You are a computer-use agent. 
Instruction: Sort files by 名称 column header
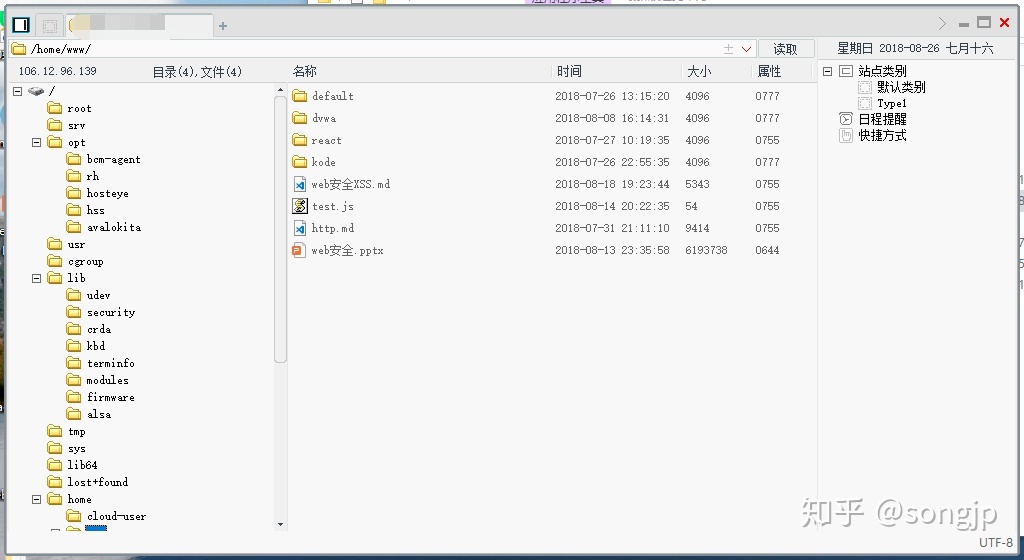(305, 71)
